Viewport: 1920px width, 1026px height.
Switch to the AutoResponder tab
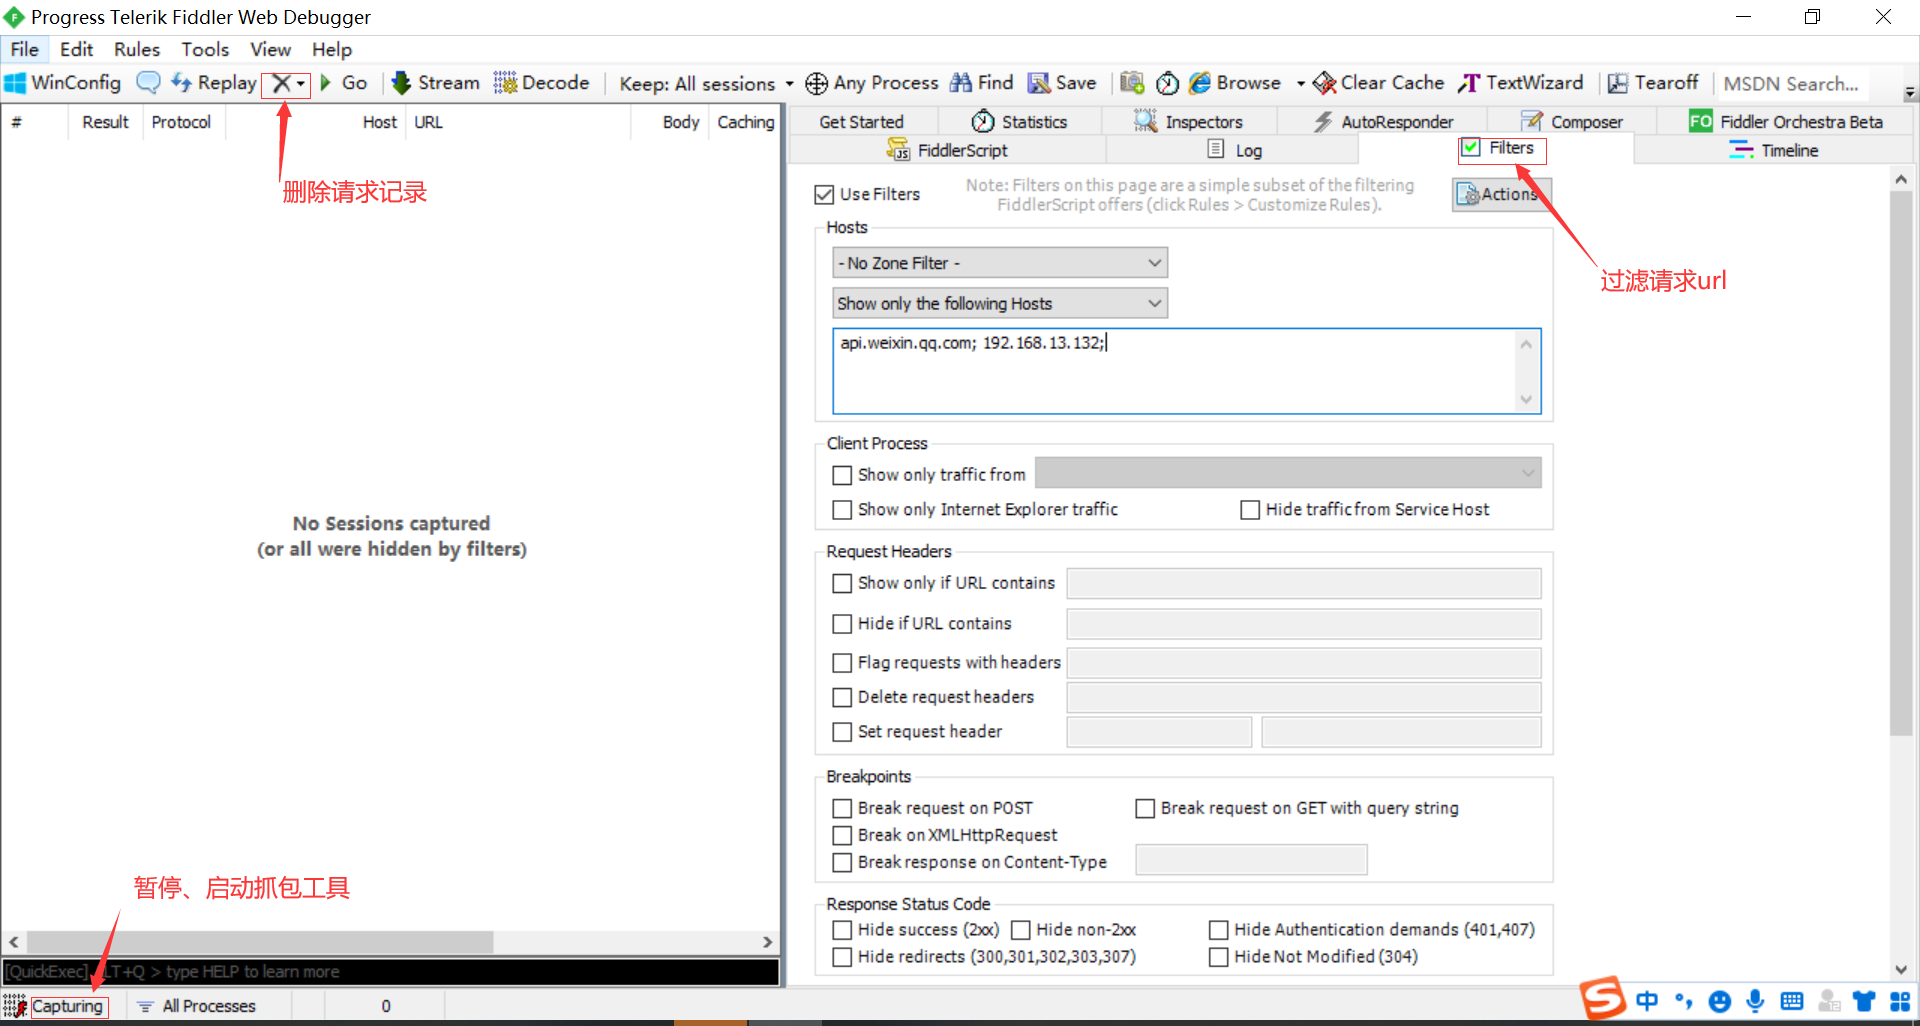[1383, 121]
